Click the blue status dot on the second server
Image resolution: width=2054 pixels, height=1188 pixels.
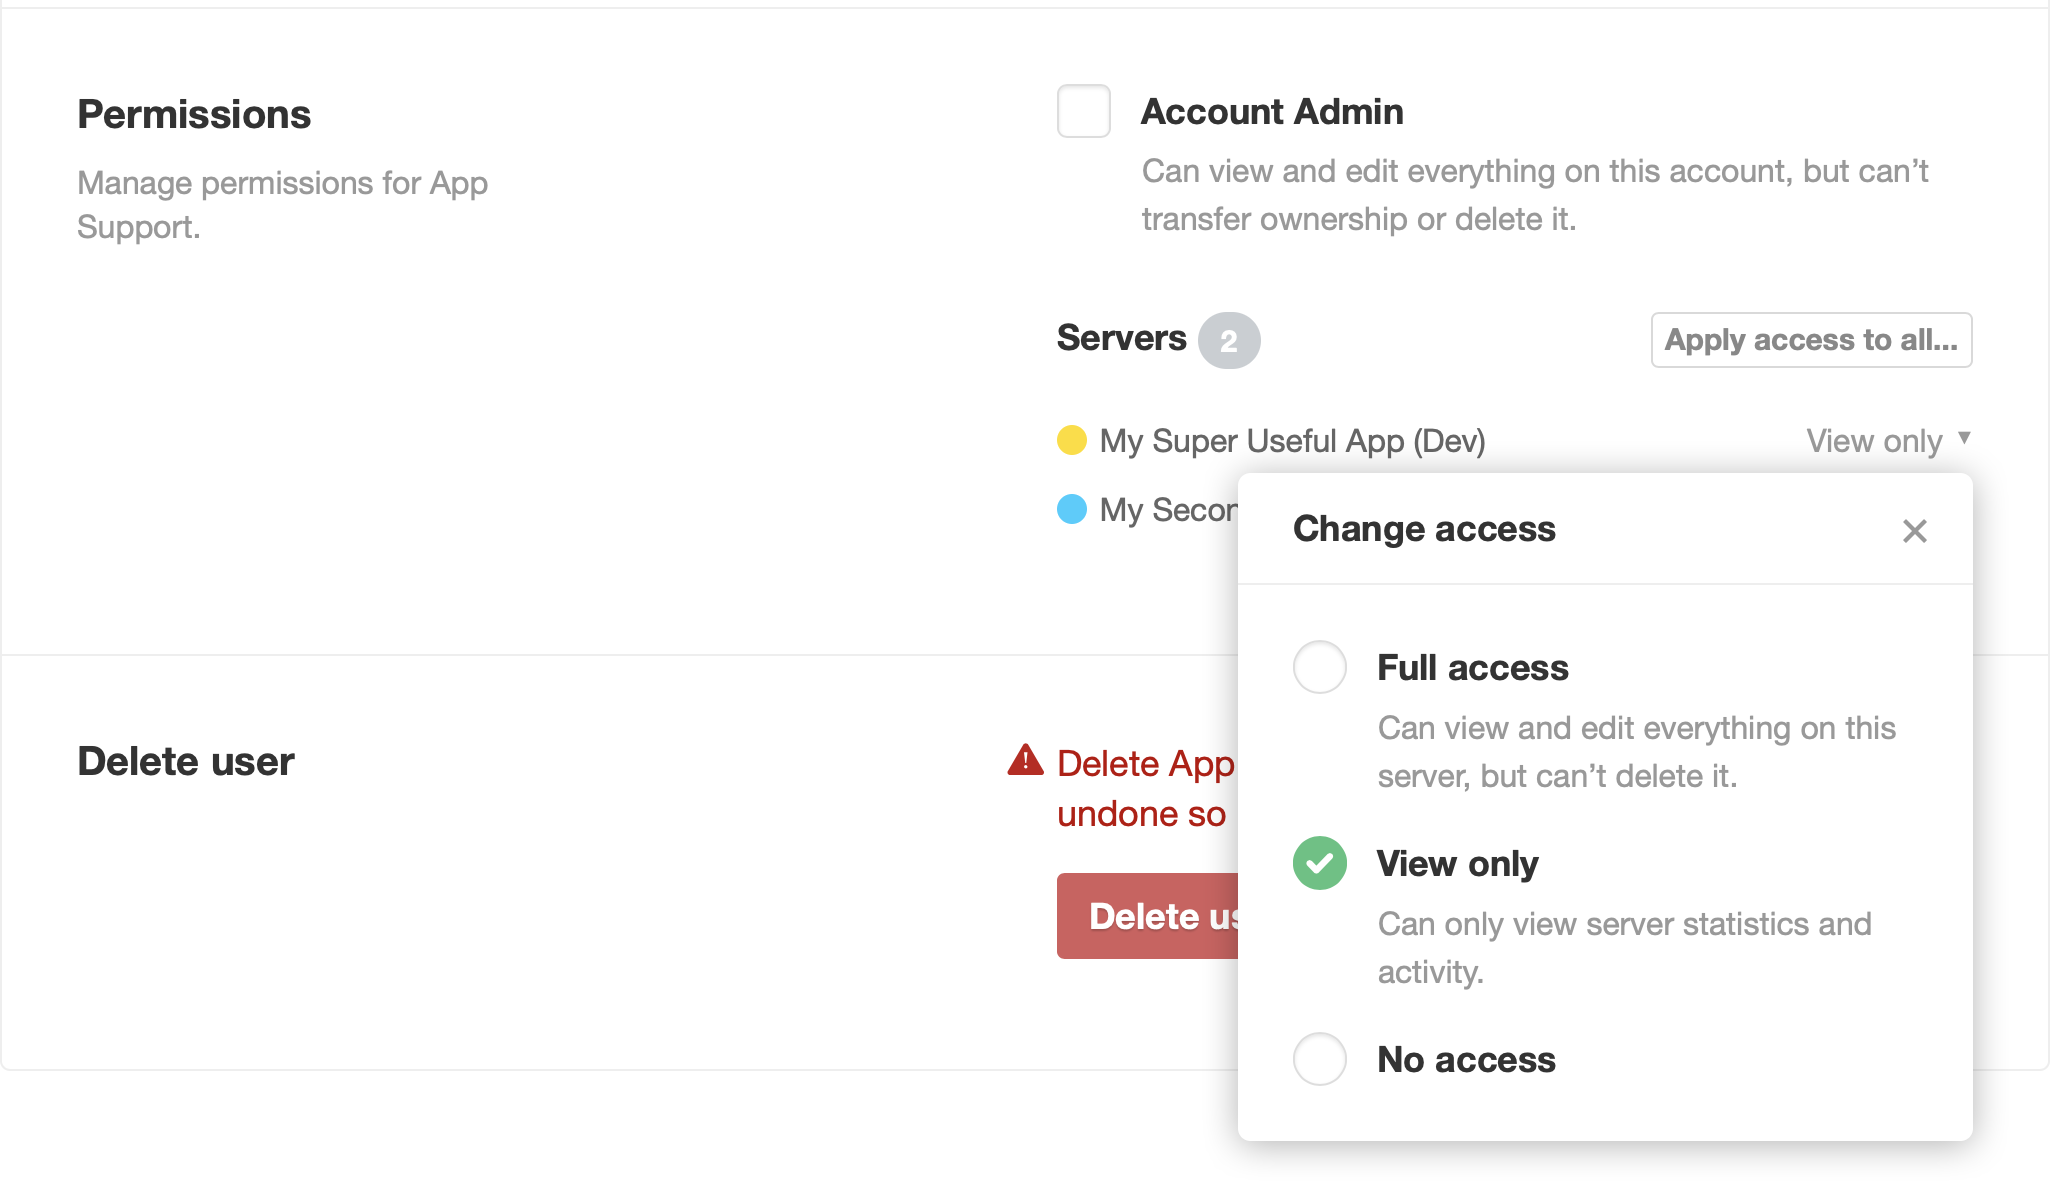tap(1071, 510)
